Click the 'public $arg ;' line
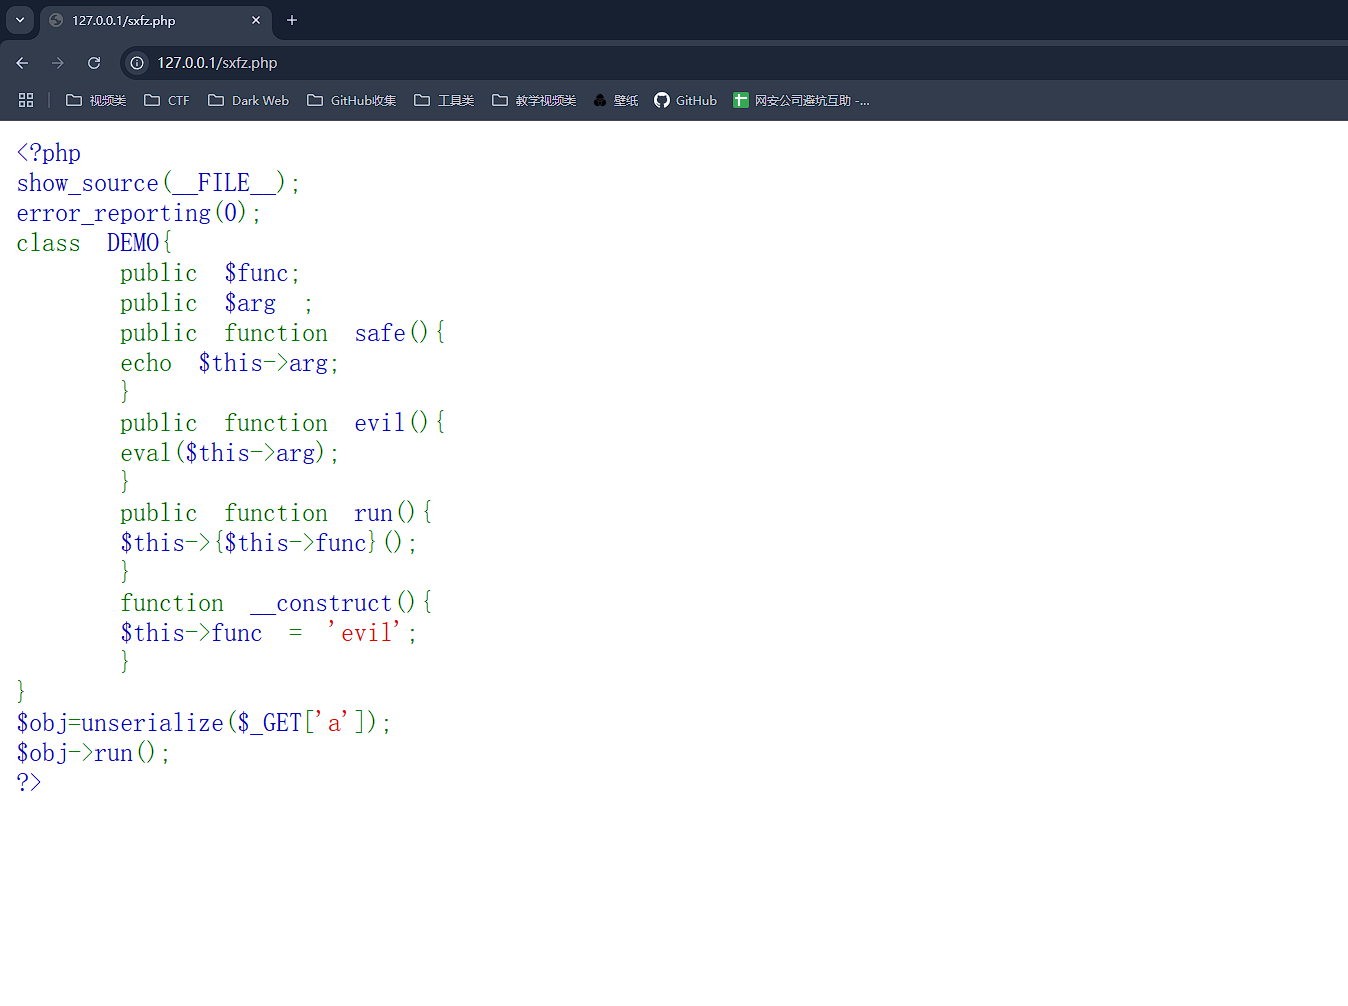1348x1006 pixels. click(216, 303)
